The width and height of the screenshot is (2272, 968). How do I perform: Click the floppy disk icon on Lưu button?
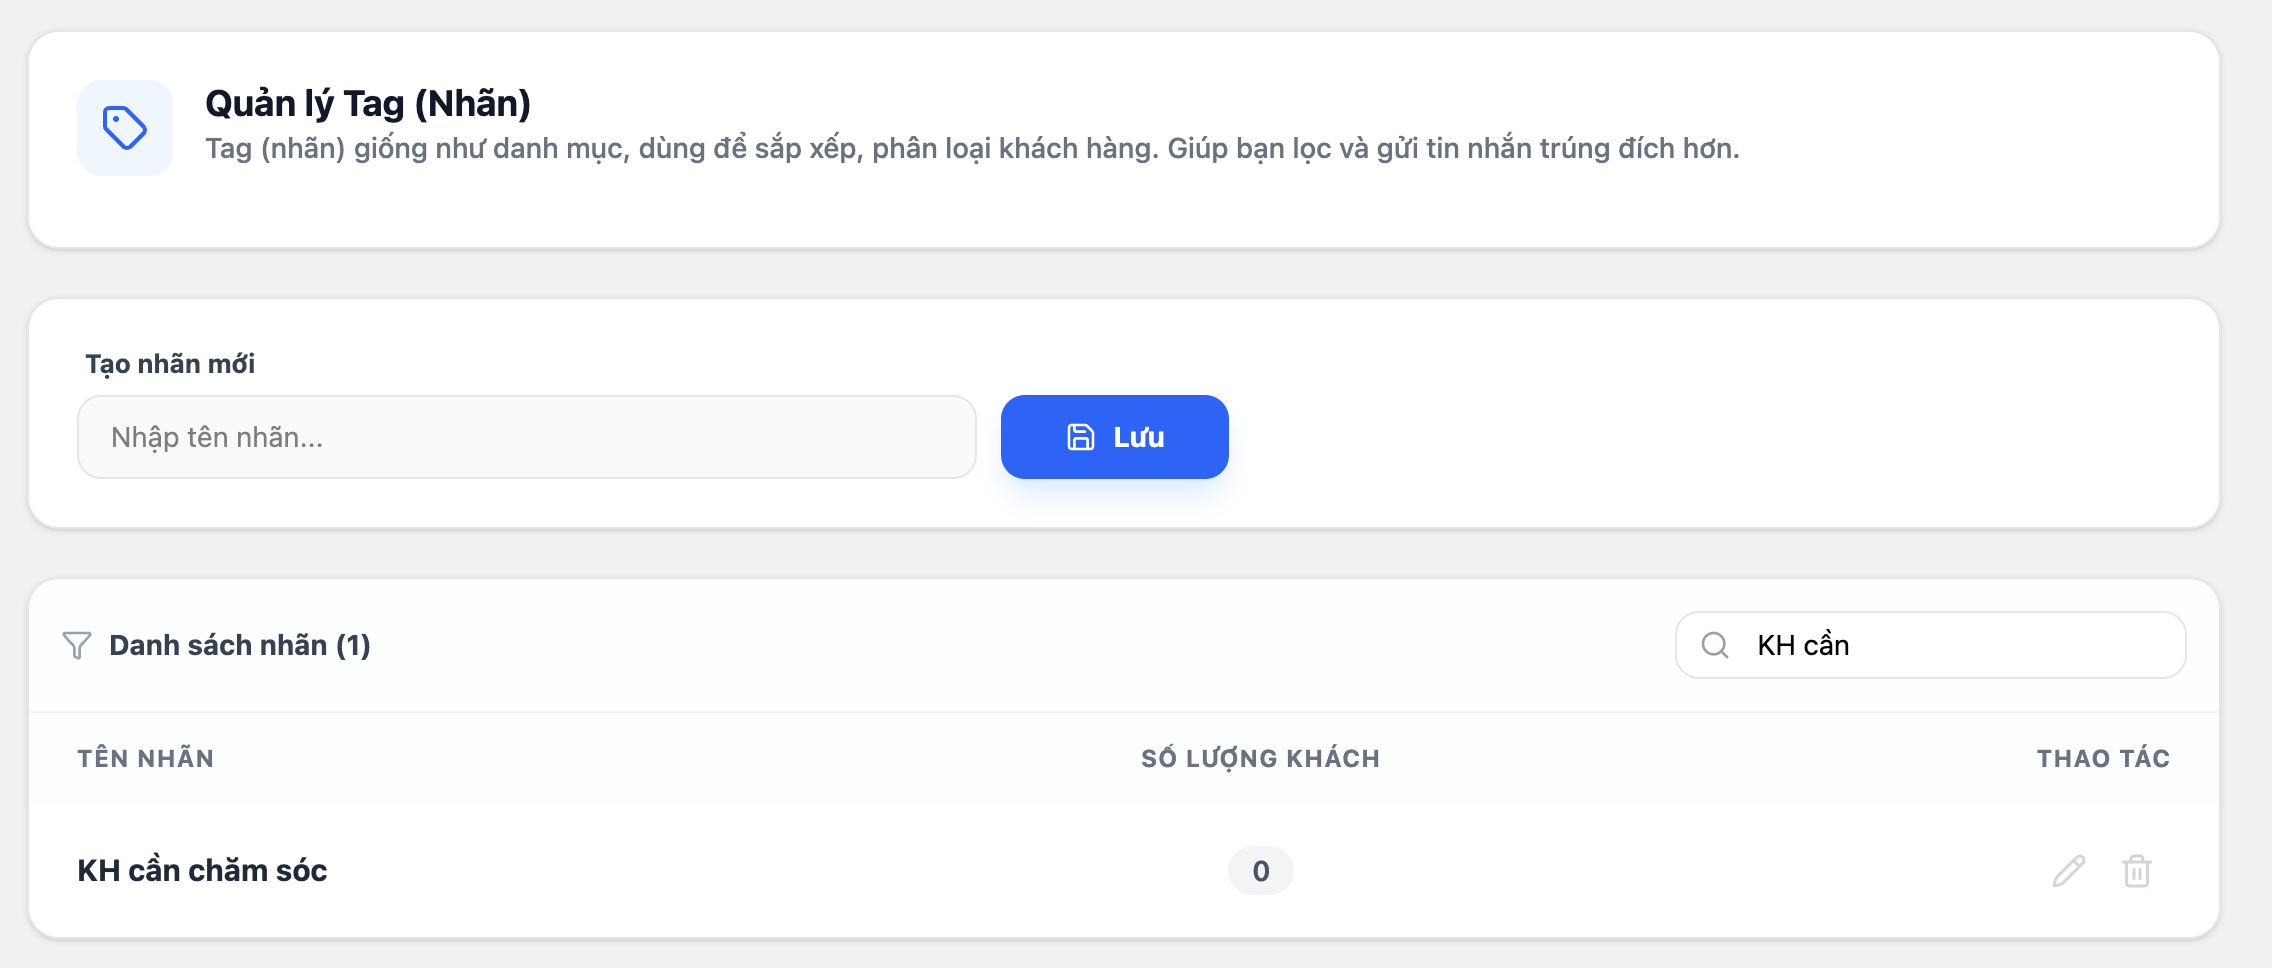point(1081,437)
